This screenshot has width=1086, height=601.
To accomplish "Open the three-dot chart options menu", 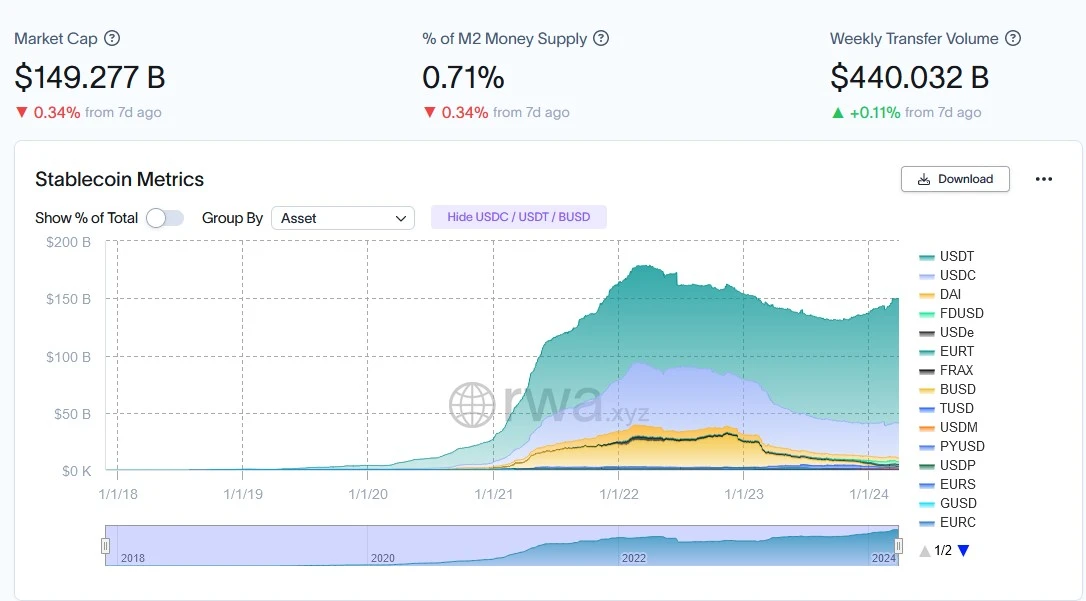I will (x=1044, y=179).
